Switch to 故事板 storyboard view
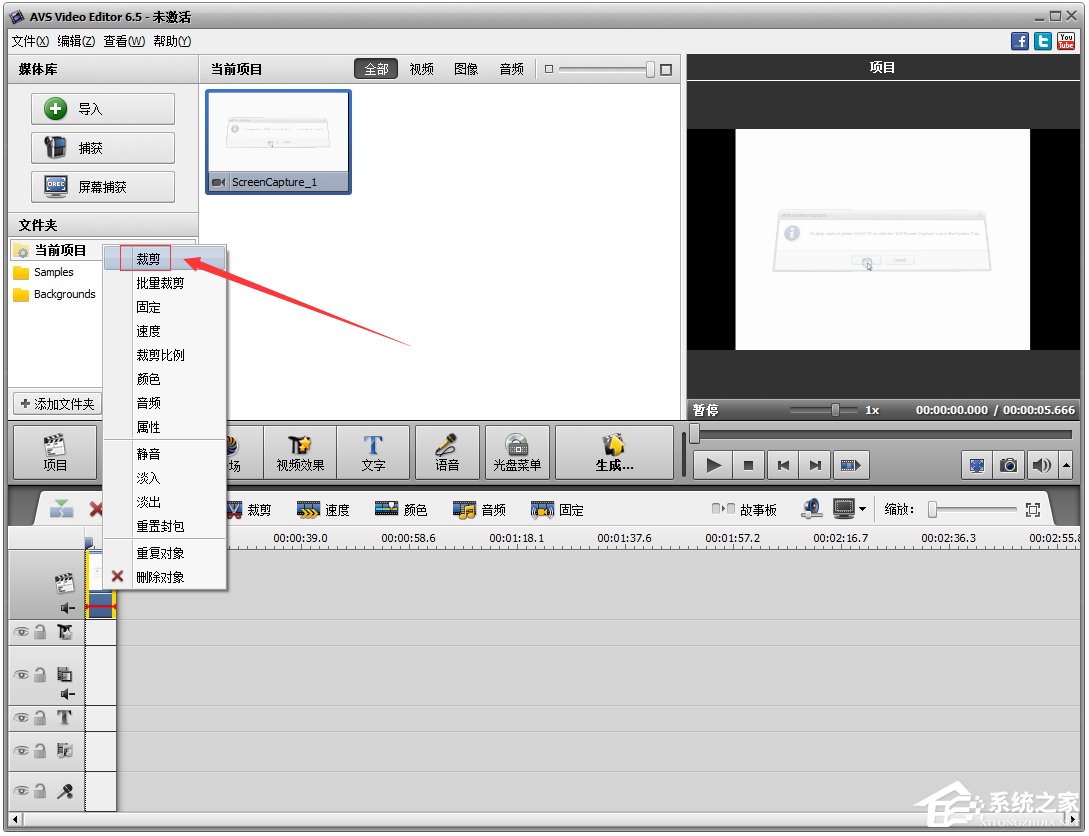Screen dimensions: 1089x836 coord(744,510)
